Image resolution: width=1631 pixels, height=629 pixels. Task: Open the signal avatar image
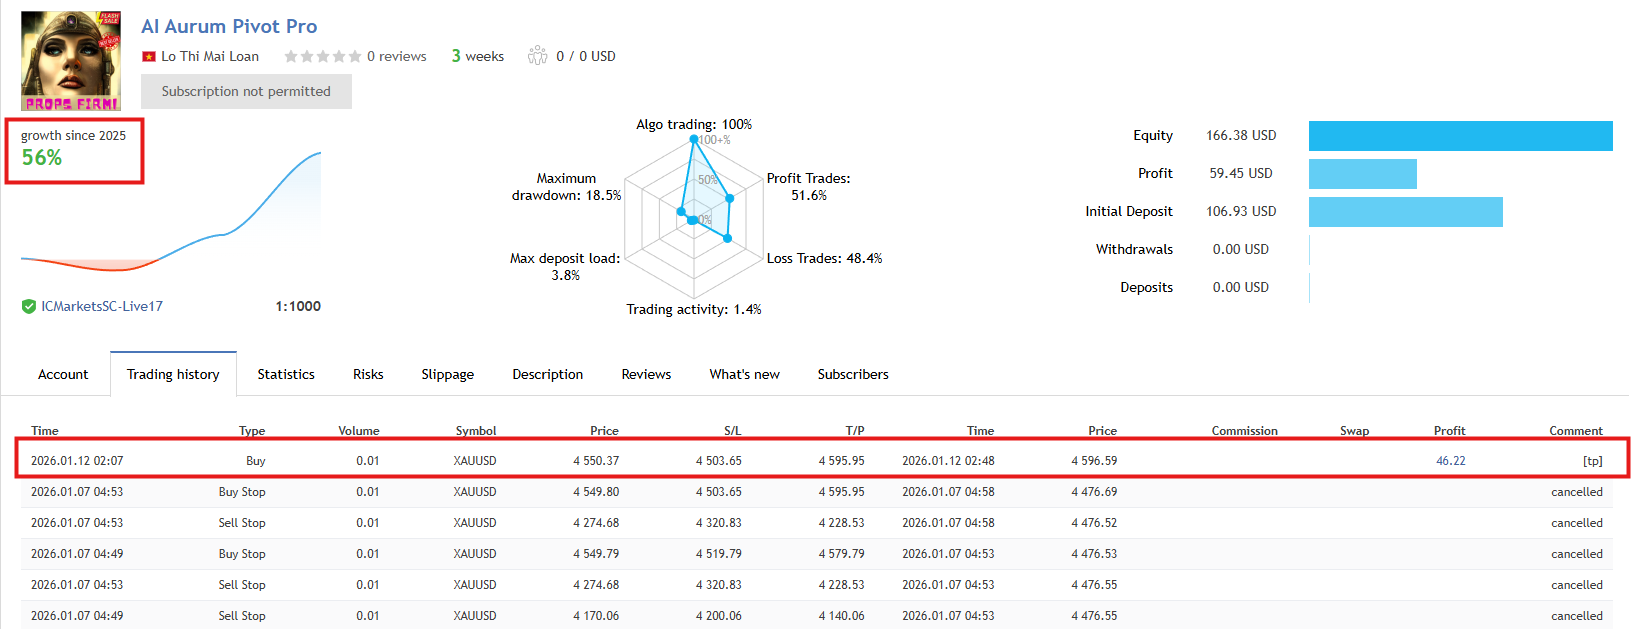point(71,61)
